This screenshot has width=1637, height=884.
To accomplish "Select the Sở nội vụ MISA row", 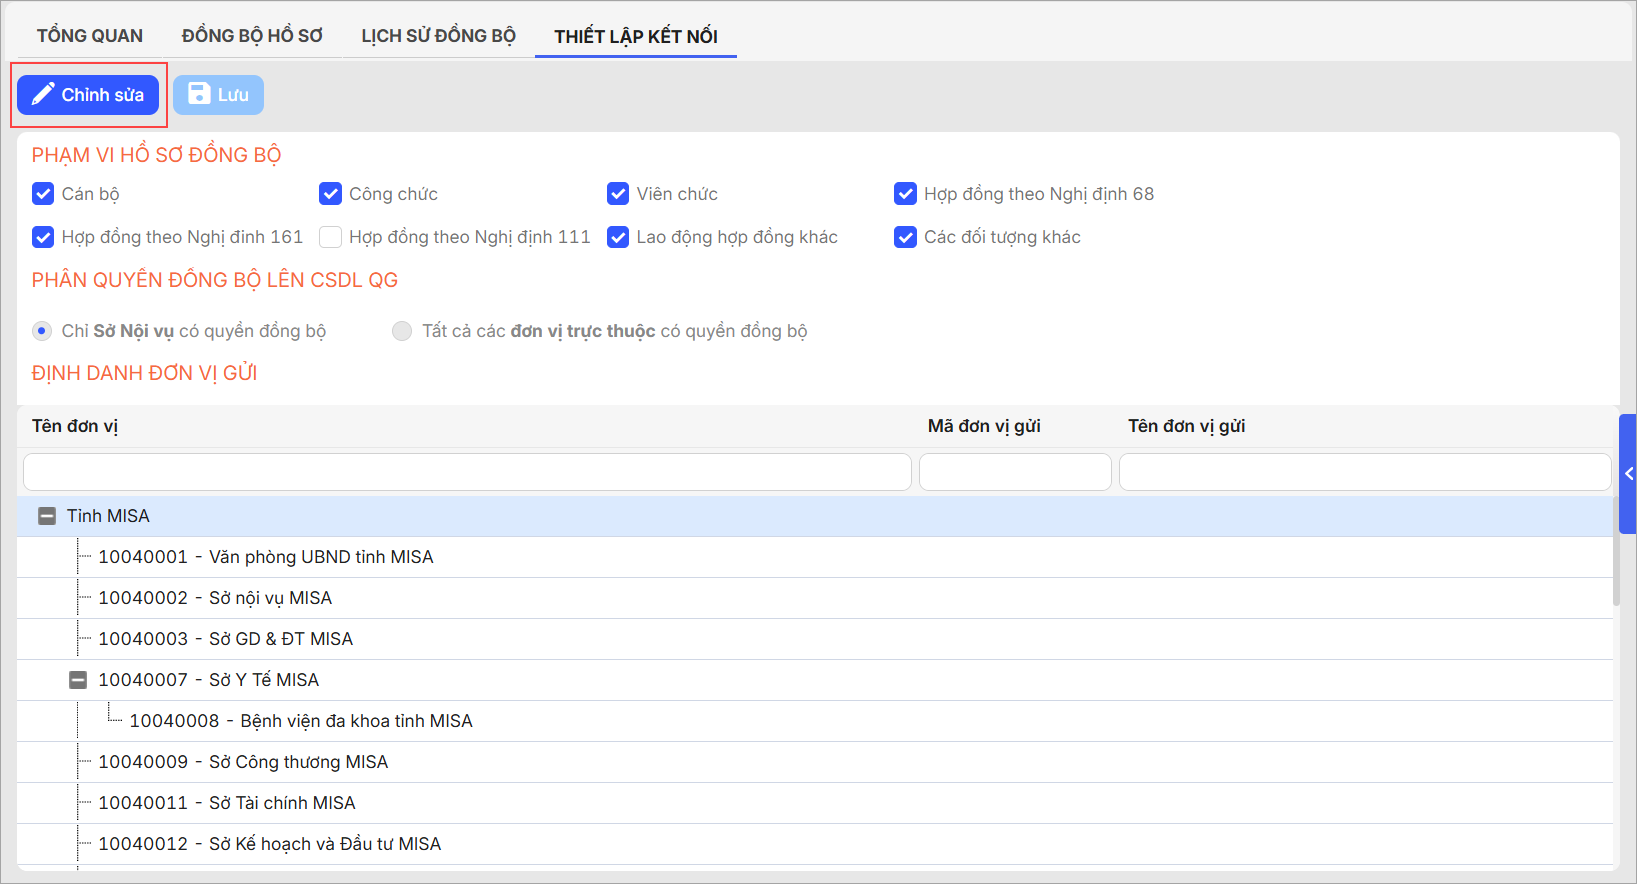I will pyautogui.click(x=270, y=598).
